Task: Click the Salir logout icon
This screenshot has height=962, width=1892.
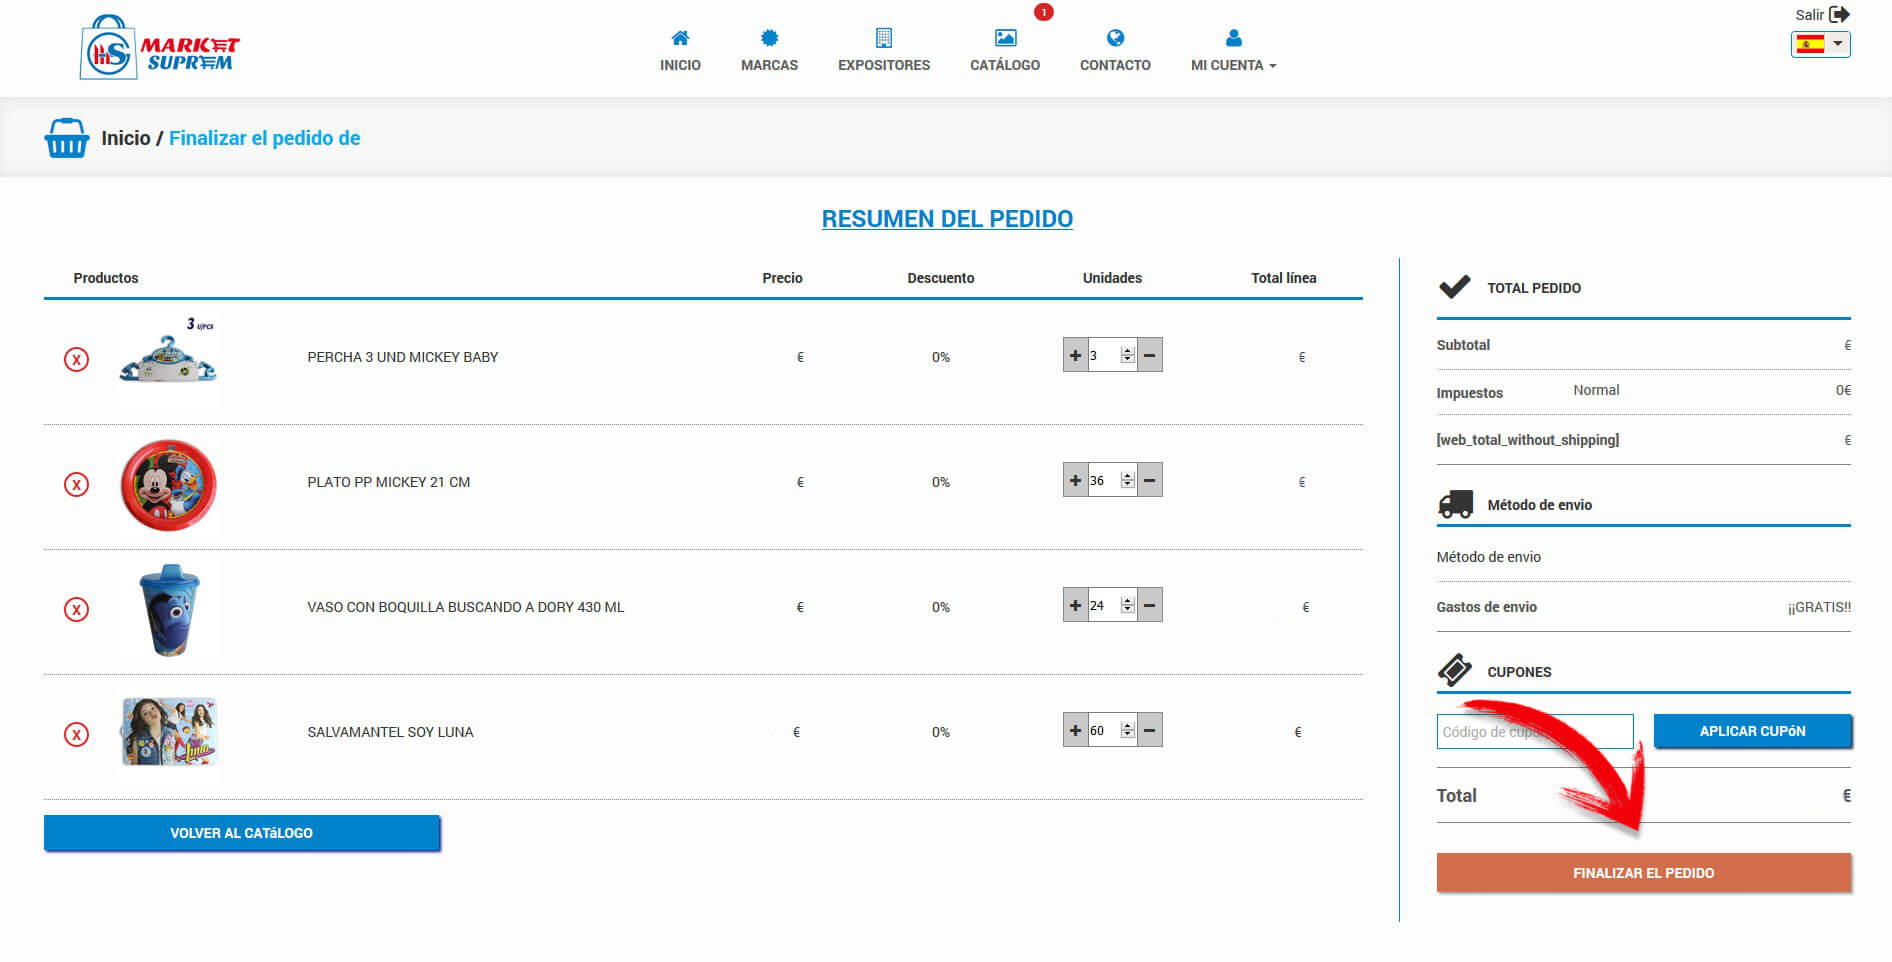Action: click(x=1839, y=15)
